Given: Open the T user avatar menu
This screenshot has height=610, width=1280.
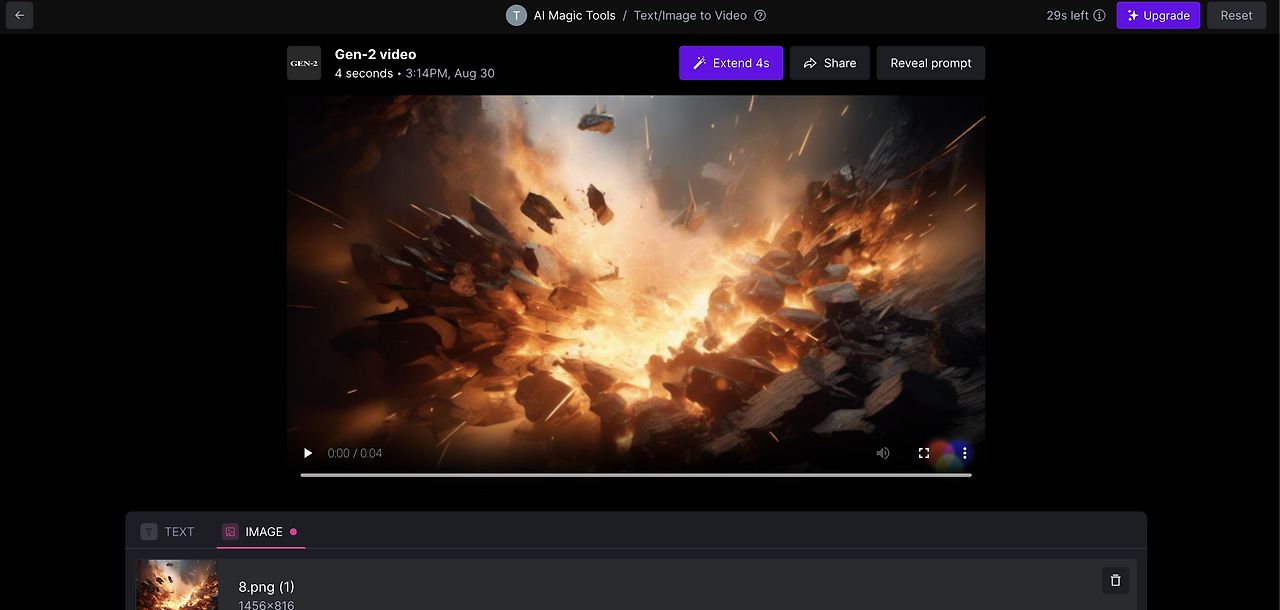Looking at the screenshot, I should 516,15.
